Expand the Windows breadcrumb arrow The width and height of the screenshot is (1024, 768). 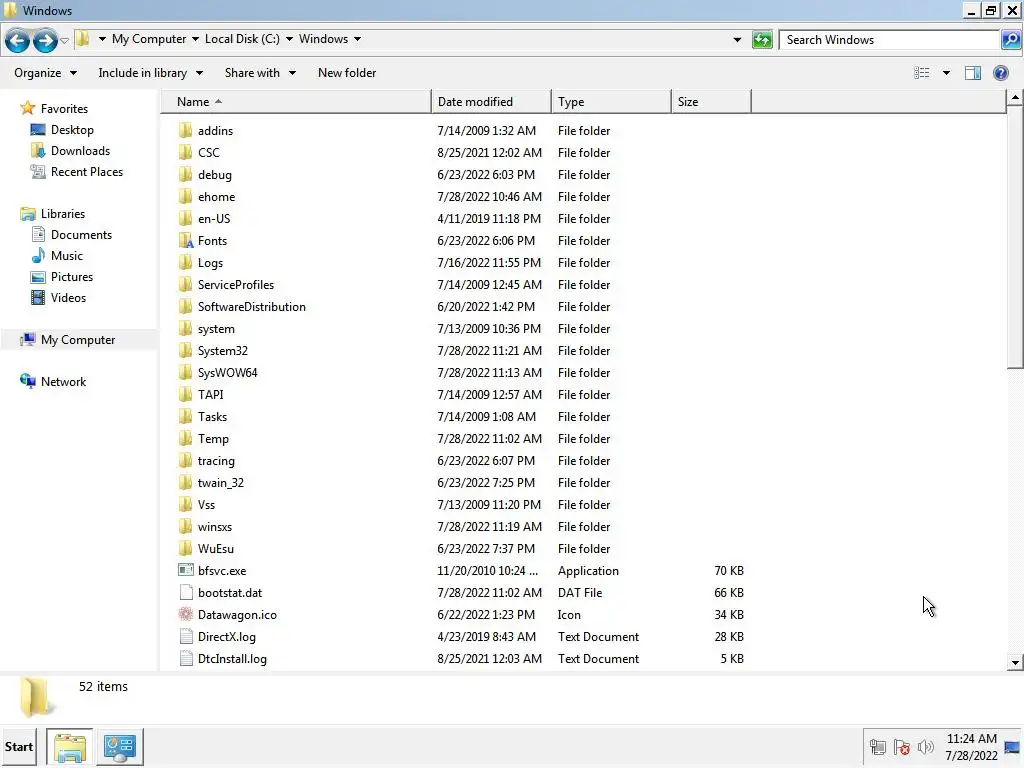point(357,39)
